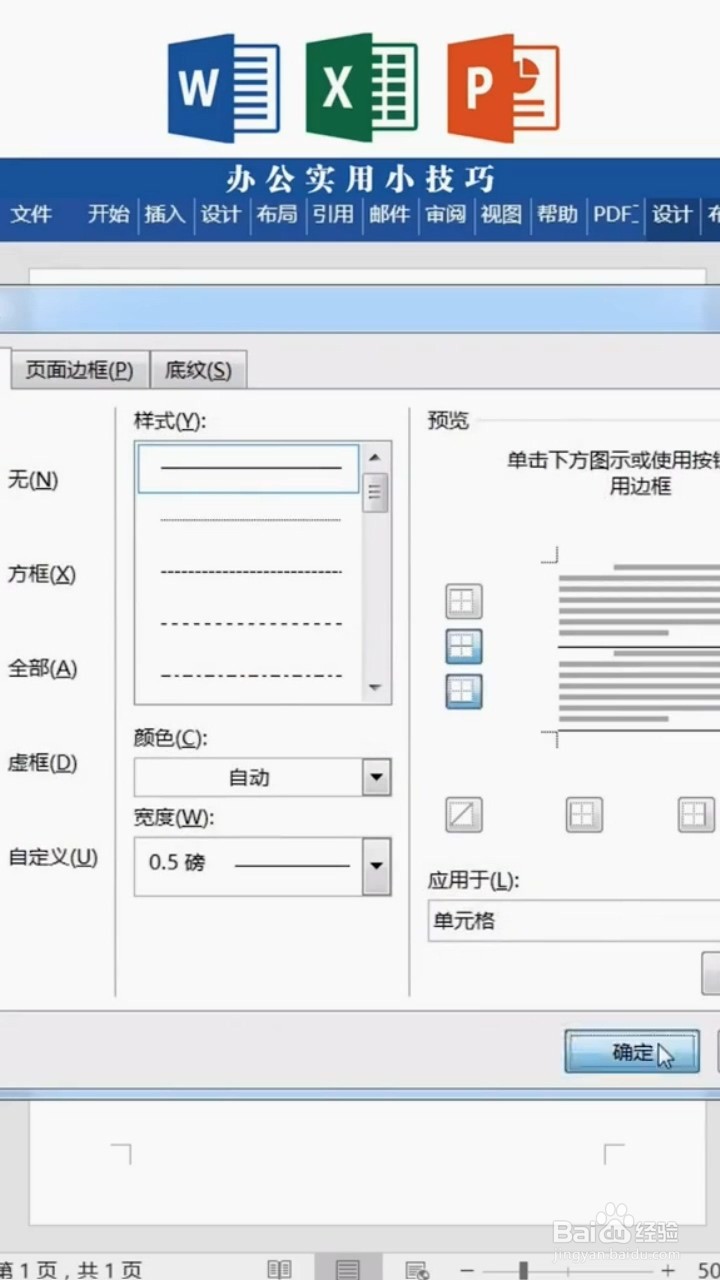Switch to the 开始 ribbon tab
Screen dimensions: 720x1280
tap(108, 214)
